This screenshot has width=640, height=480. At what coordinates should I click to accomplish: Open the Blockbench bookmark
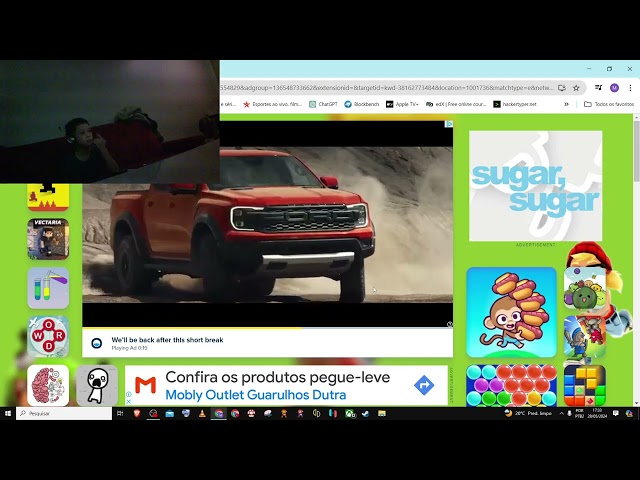362,104
